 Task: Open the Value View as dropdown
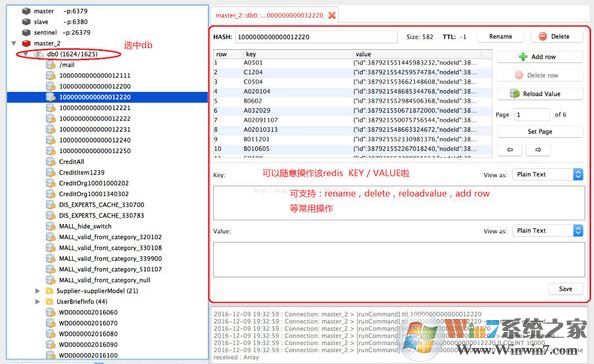[548, 230]
